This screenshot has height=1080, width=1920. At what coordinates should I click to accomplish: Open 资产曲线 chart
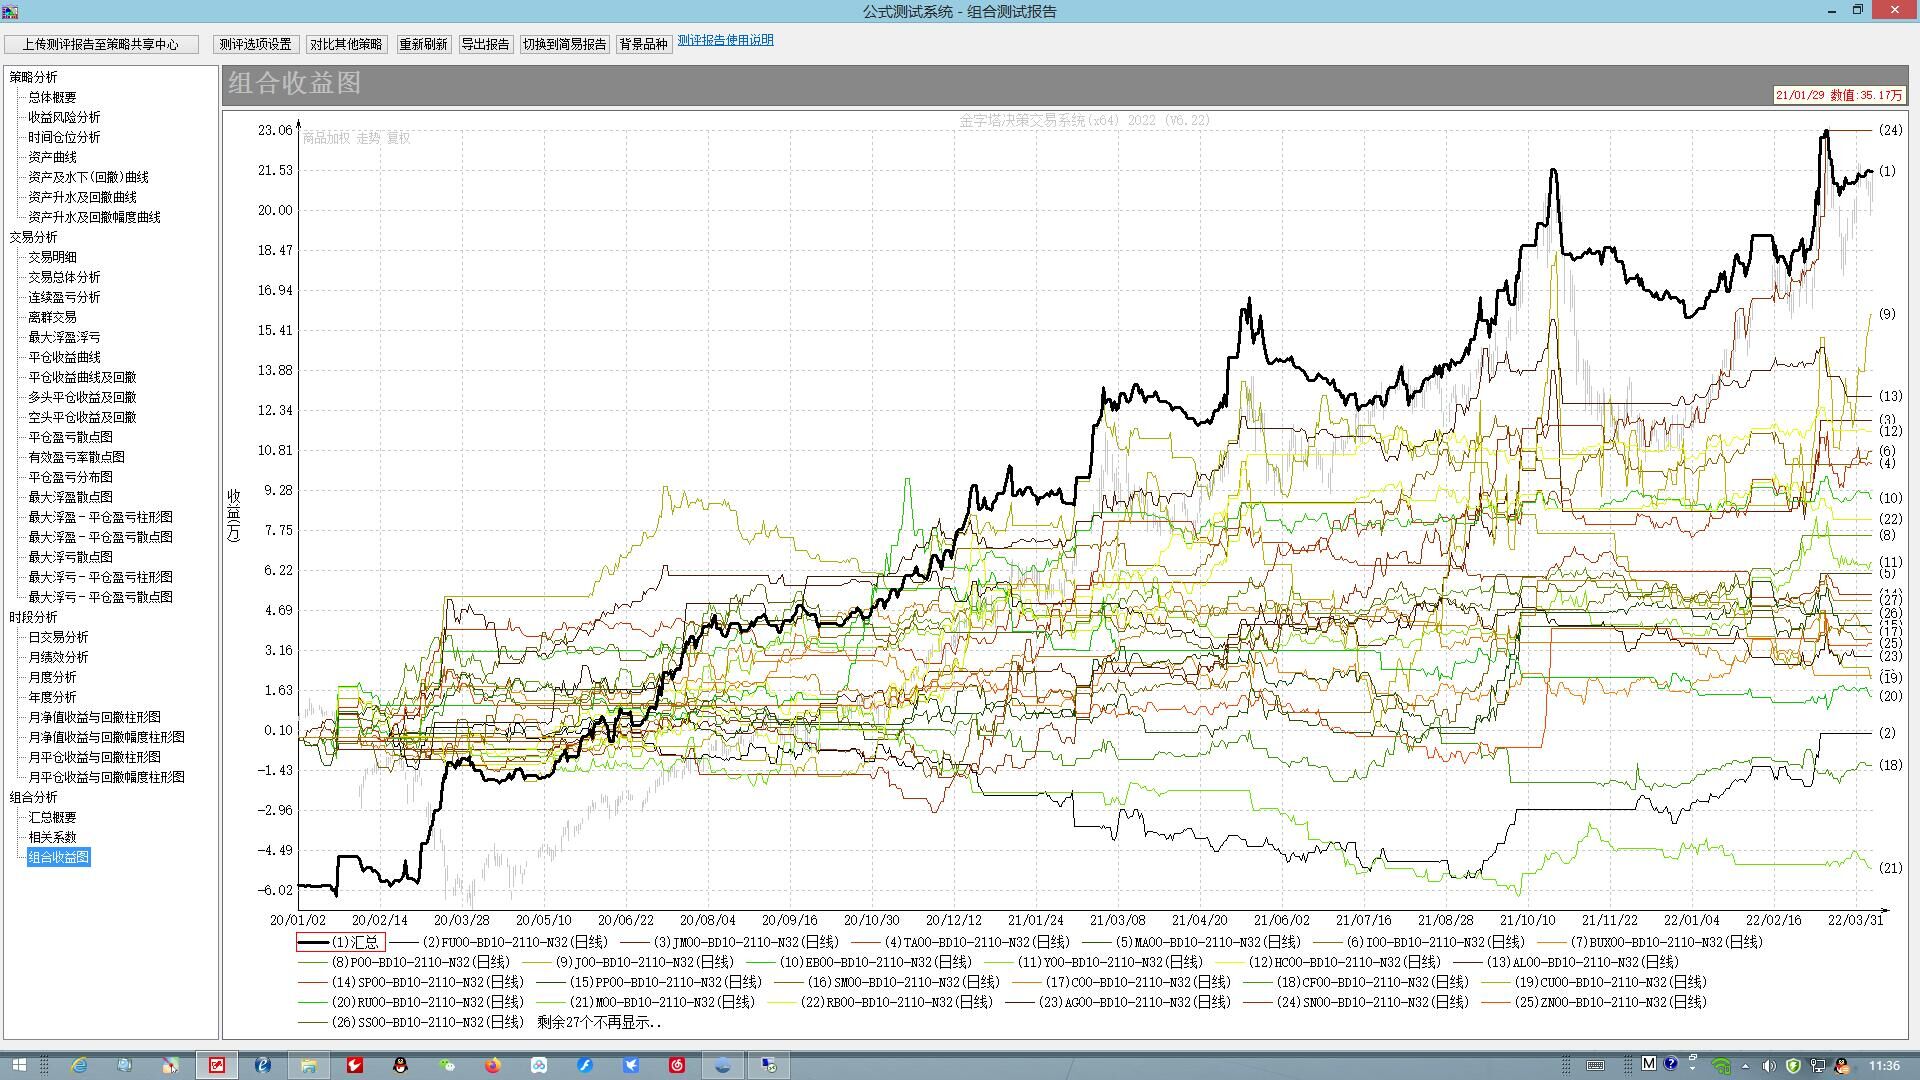click(x=52, y=157)
